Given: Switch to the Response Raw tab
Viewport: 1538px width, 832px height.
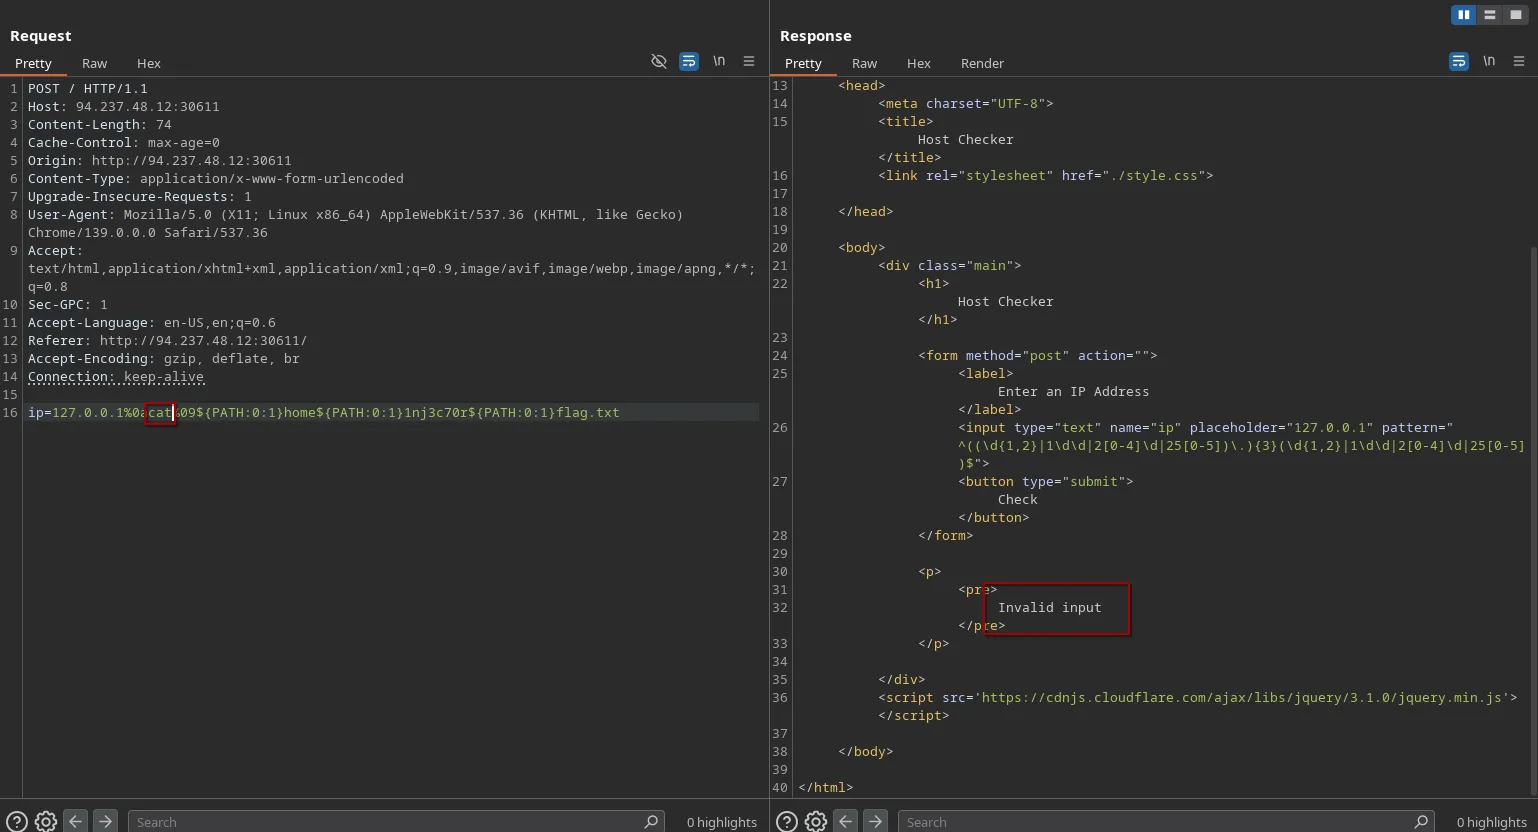Looking at the screenshot, I should tap(864, 63).
